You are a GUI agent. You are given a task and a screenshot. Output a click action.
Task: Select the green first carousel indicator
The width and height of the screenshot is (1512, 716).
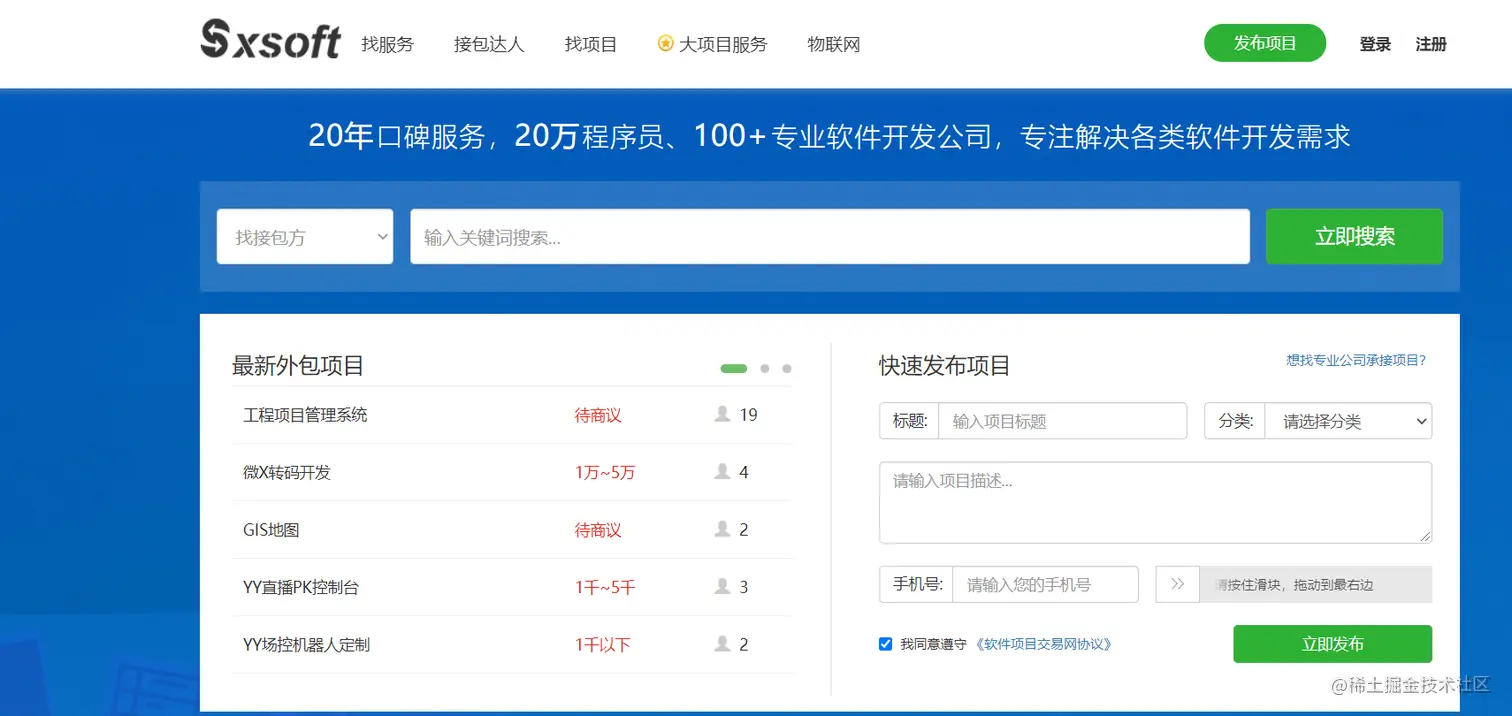click(x=734, y=368)
